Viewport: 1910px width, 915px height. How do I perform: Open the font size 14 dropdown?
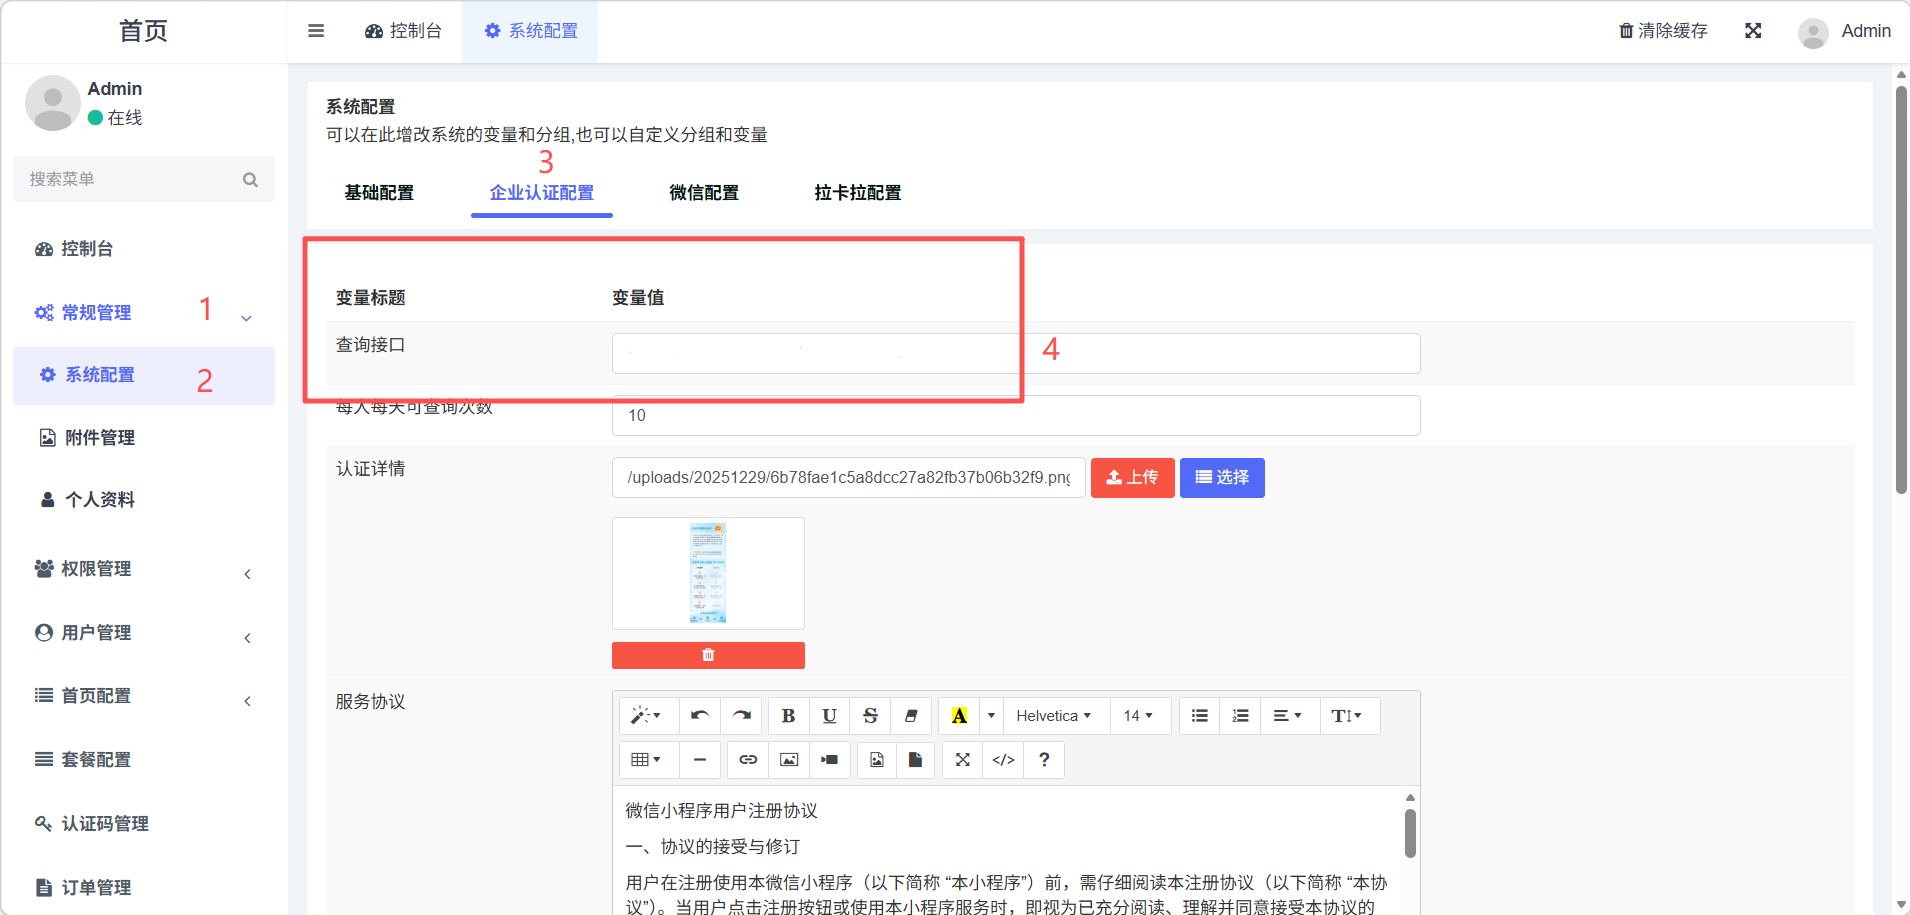(1138, 716)
